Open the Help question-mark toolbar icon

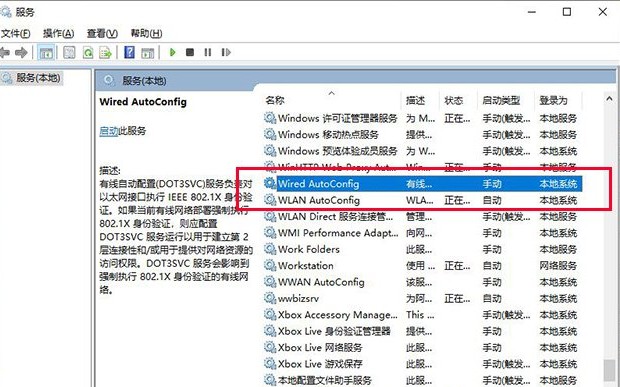[x=129, y=52]
